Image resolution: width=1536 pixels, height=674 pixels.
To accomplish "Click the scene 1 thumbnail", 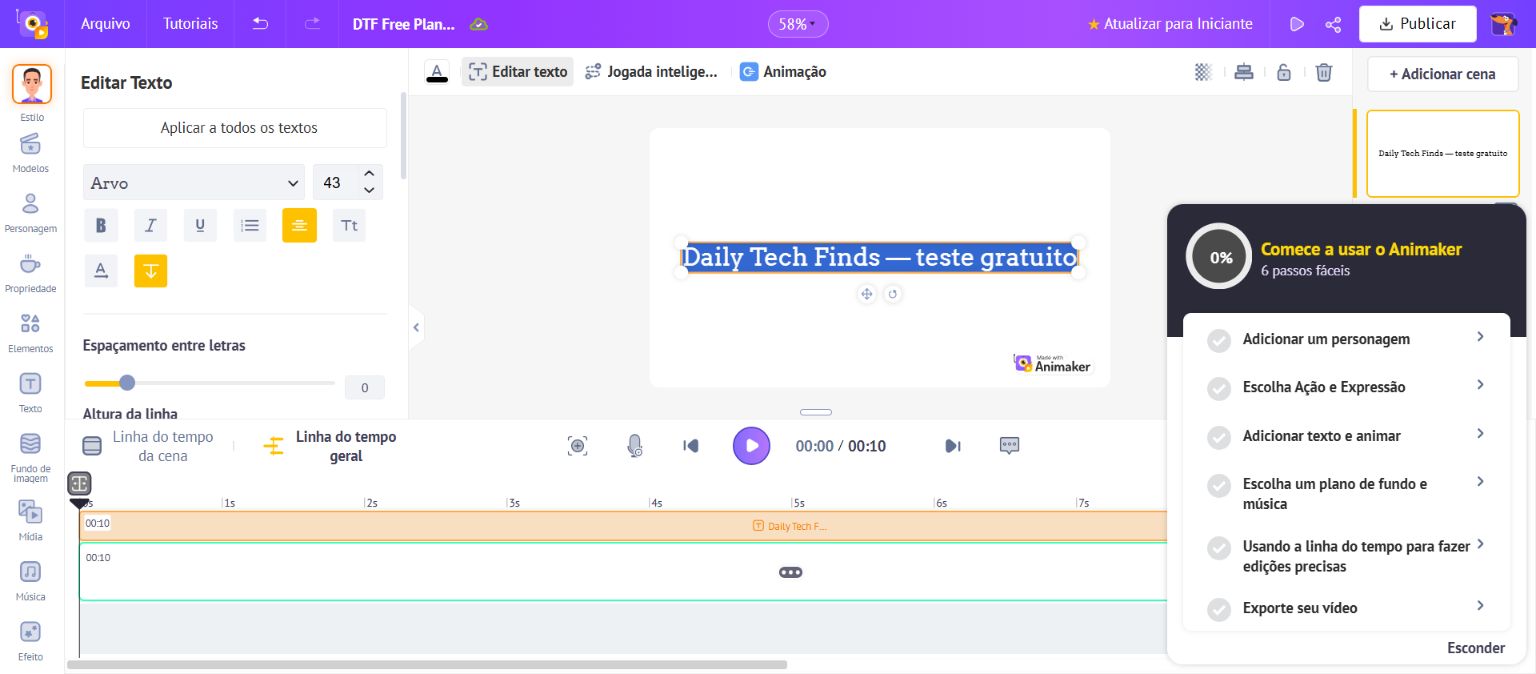I will coord(1442,153).
